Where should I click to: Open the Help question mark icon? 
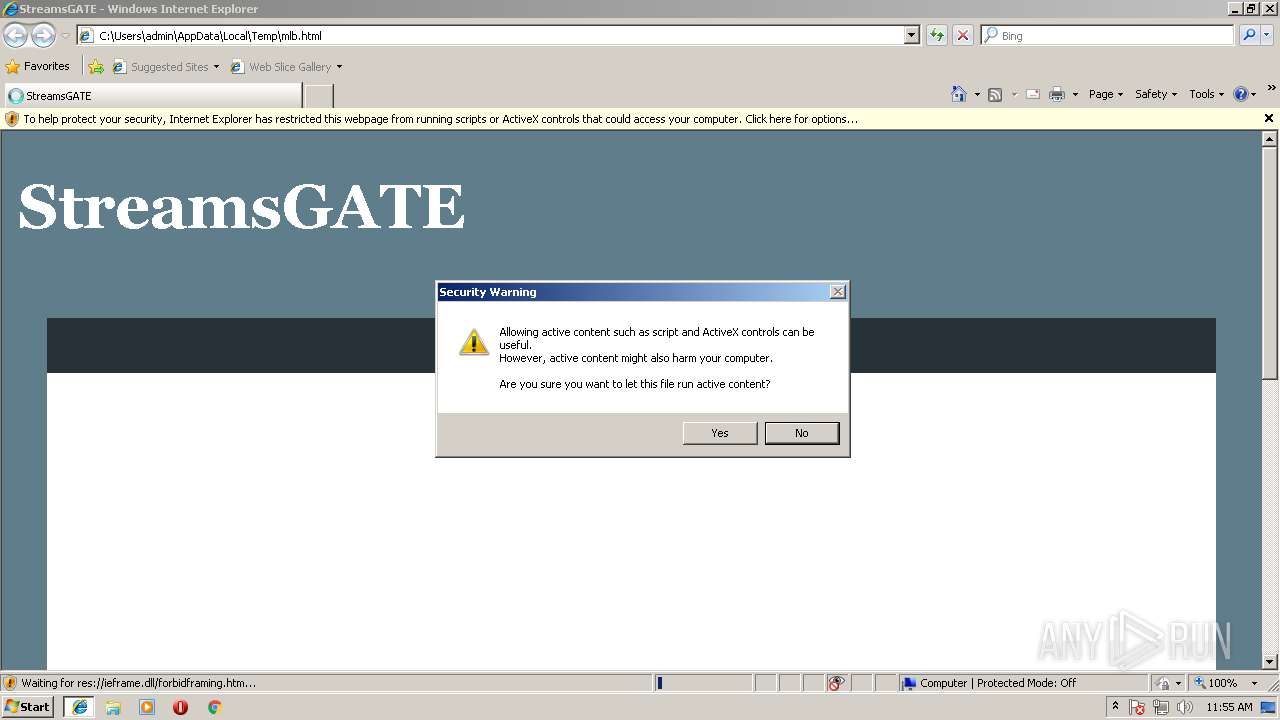pos(1241,94)
